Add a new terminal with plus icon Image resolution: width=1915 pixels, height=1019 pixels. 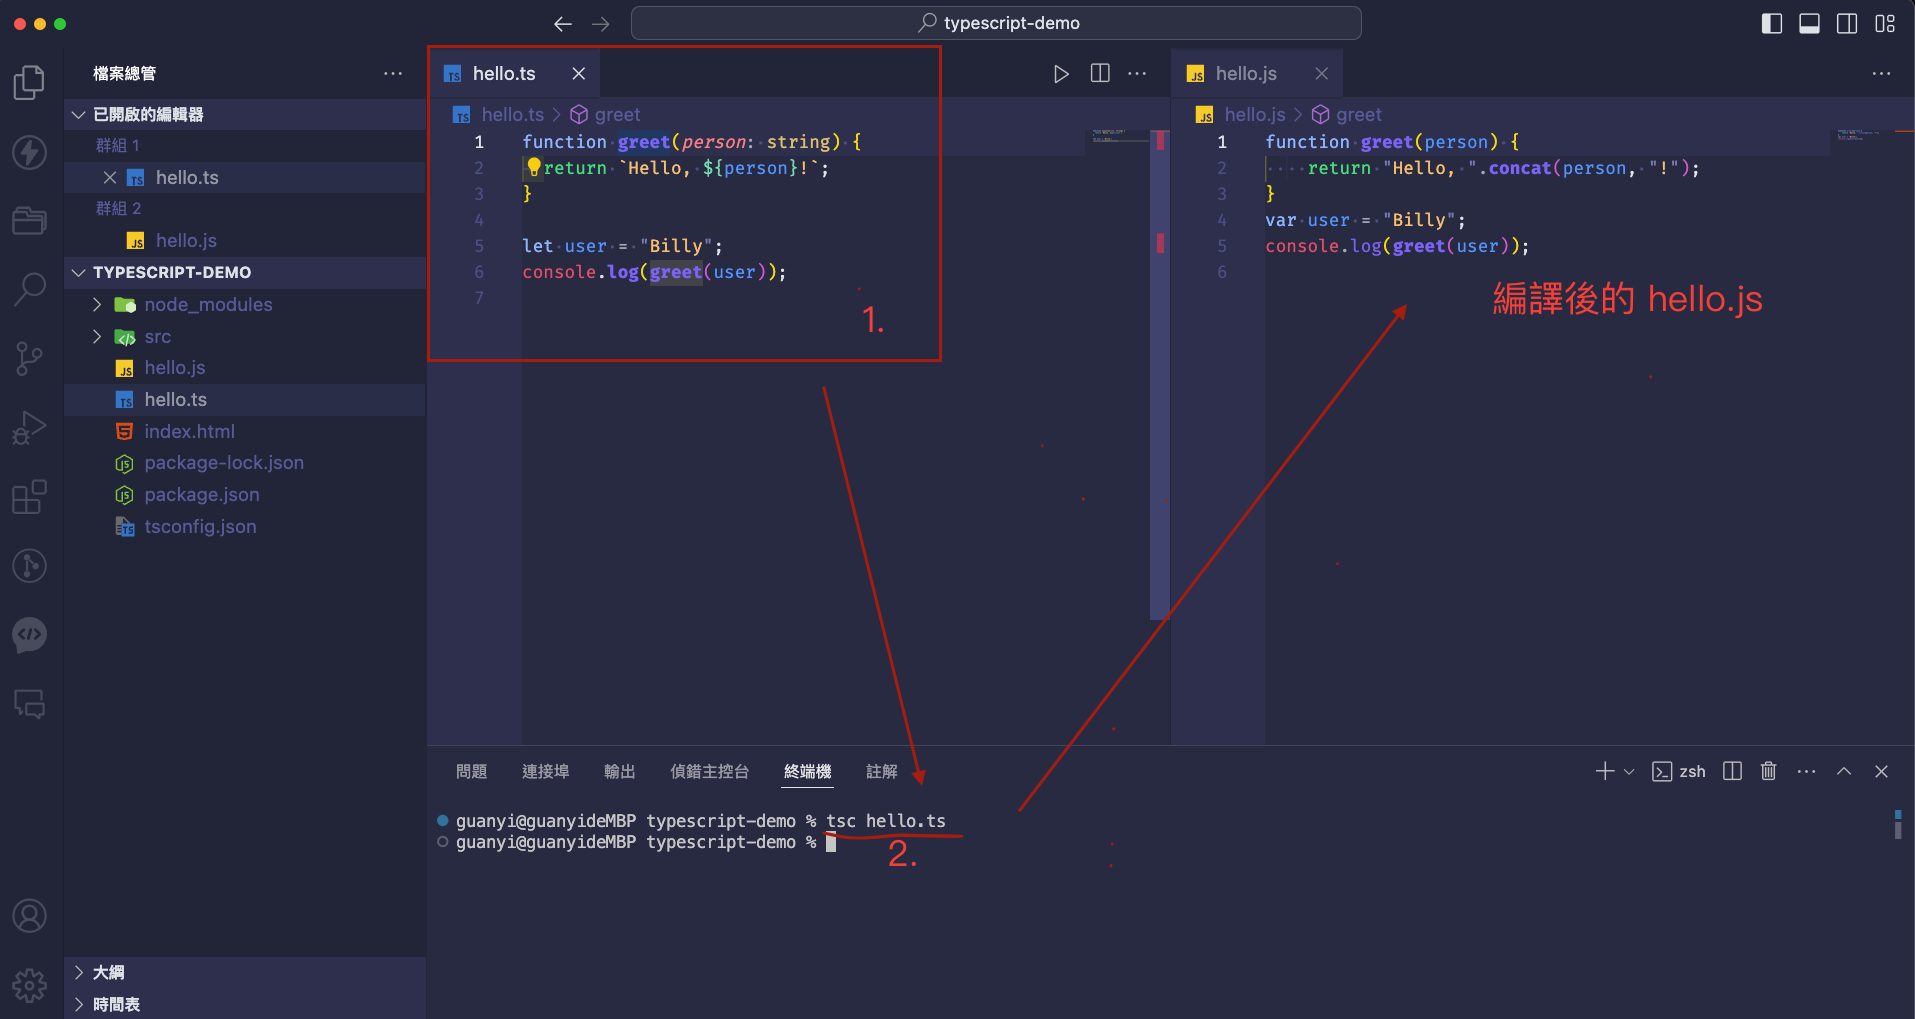click(x=1605, y=771)
